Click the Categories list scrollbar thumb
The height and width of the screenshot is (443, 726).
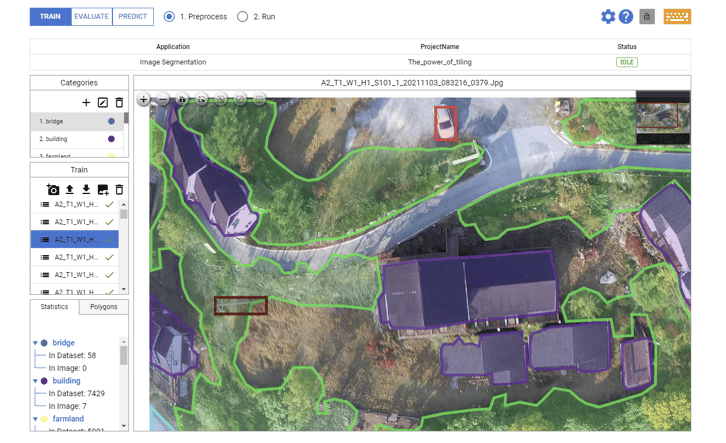126,118
